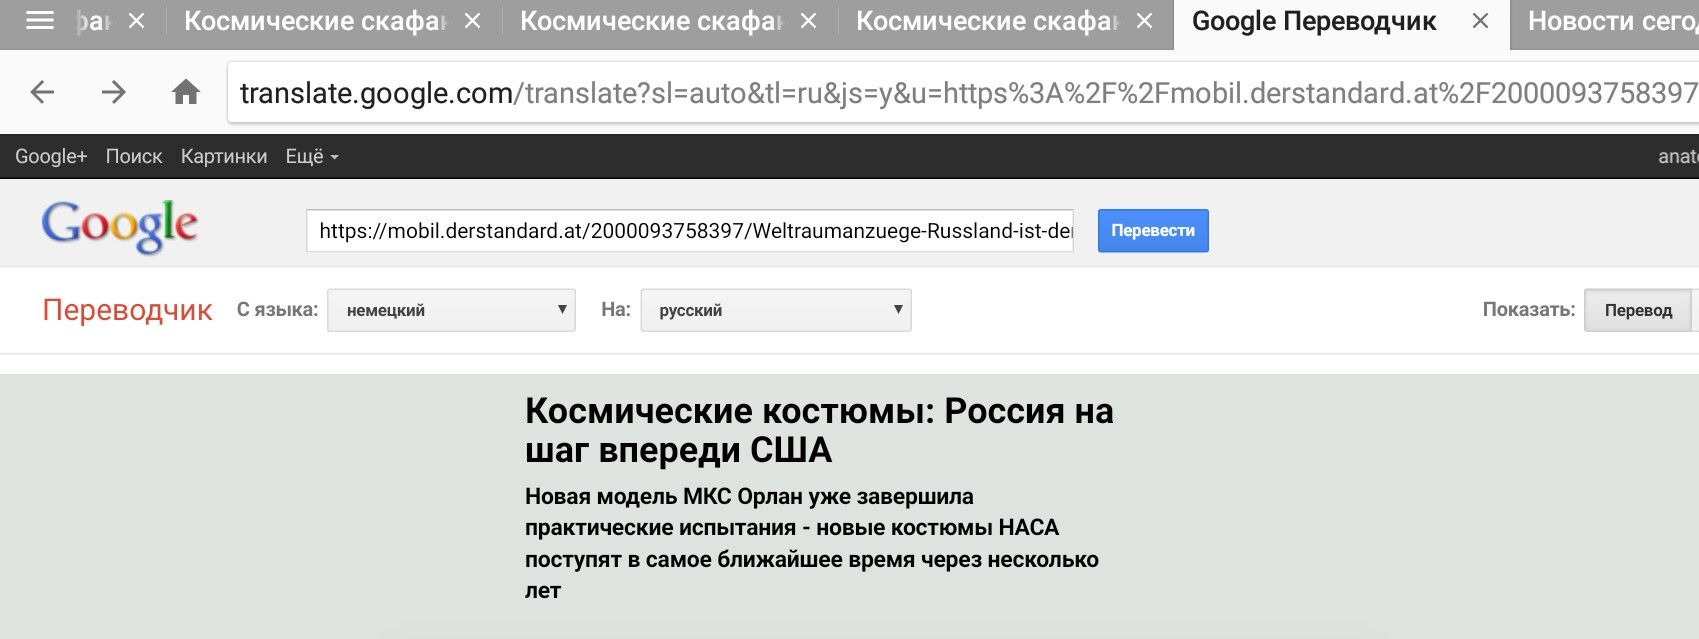This screenshot has width=1699, height=639.
Task: Go forward with the right arrow icon
Action: point(114,92)
